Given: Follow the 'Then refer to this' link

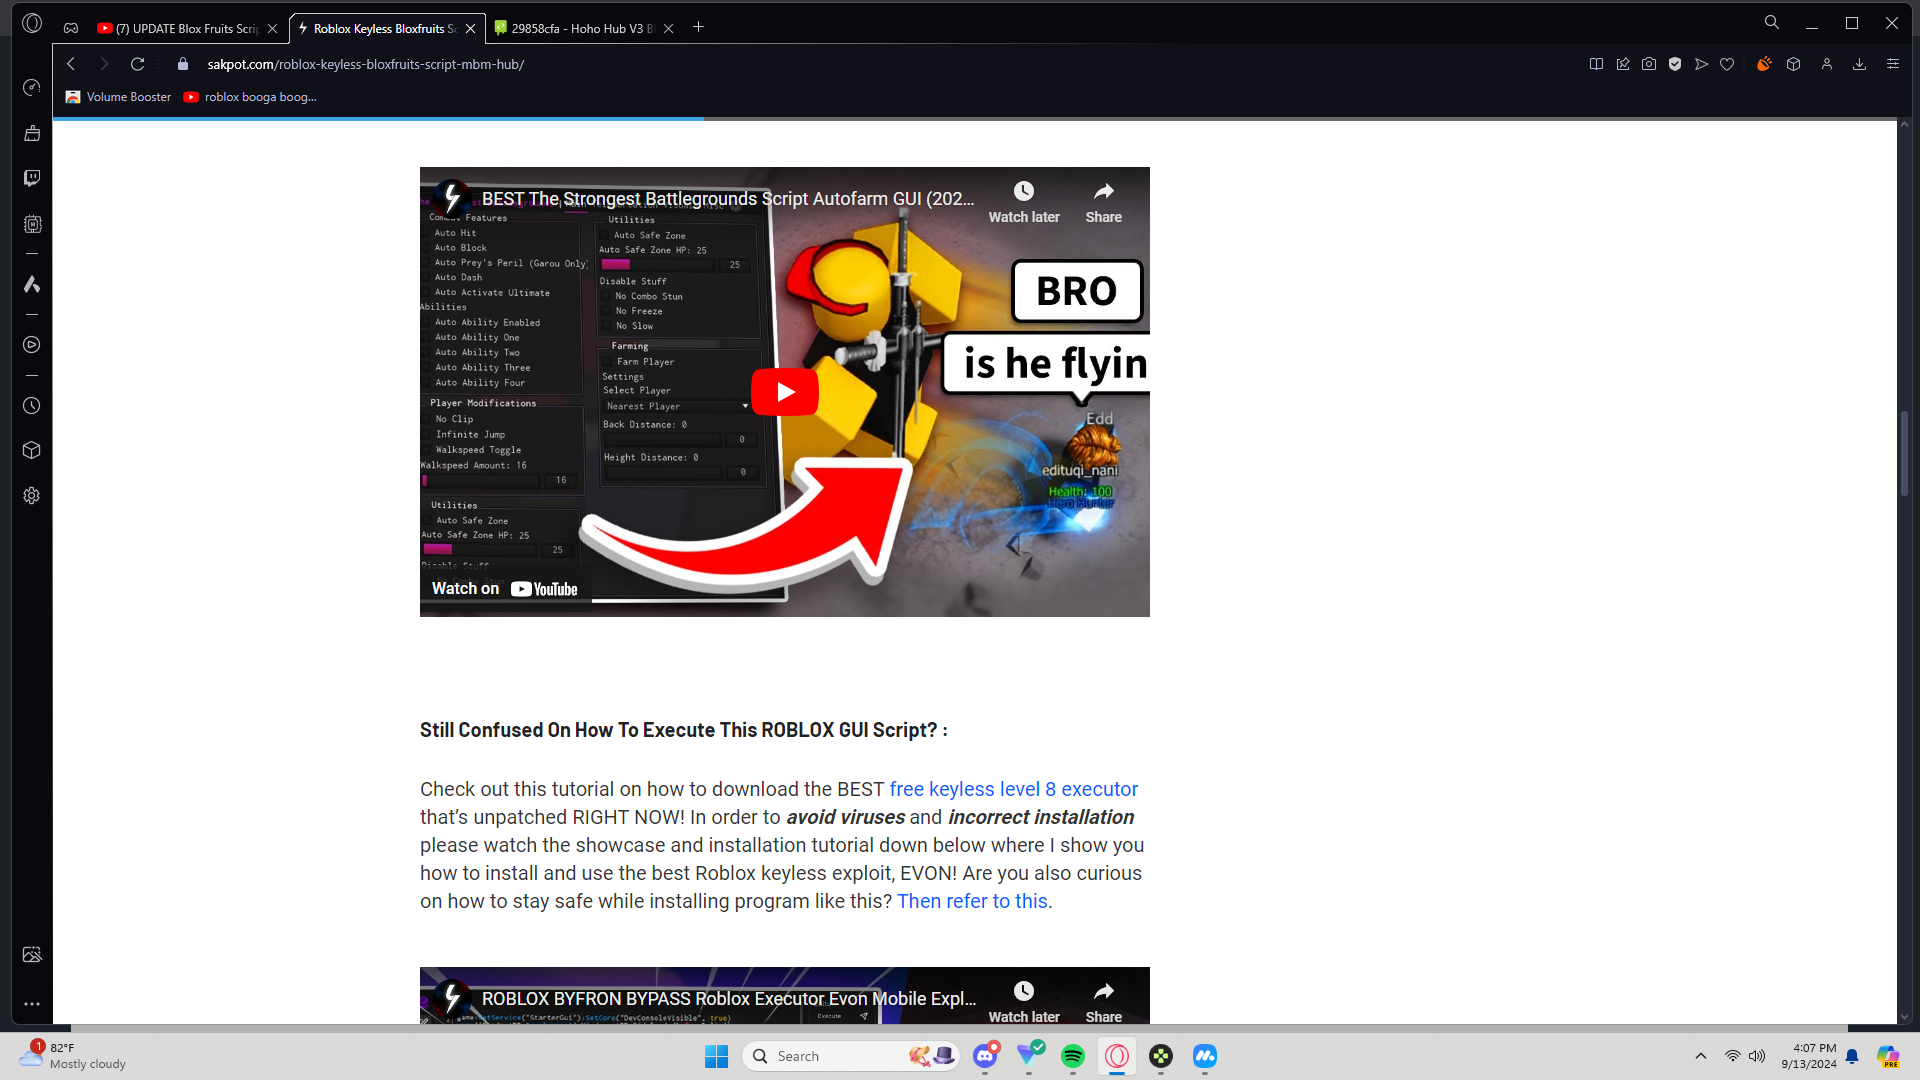Looking at the screenshot, I should [x=972, y=901].
